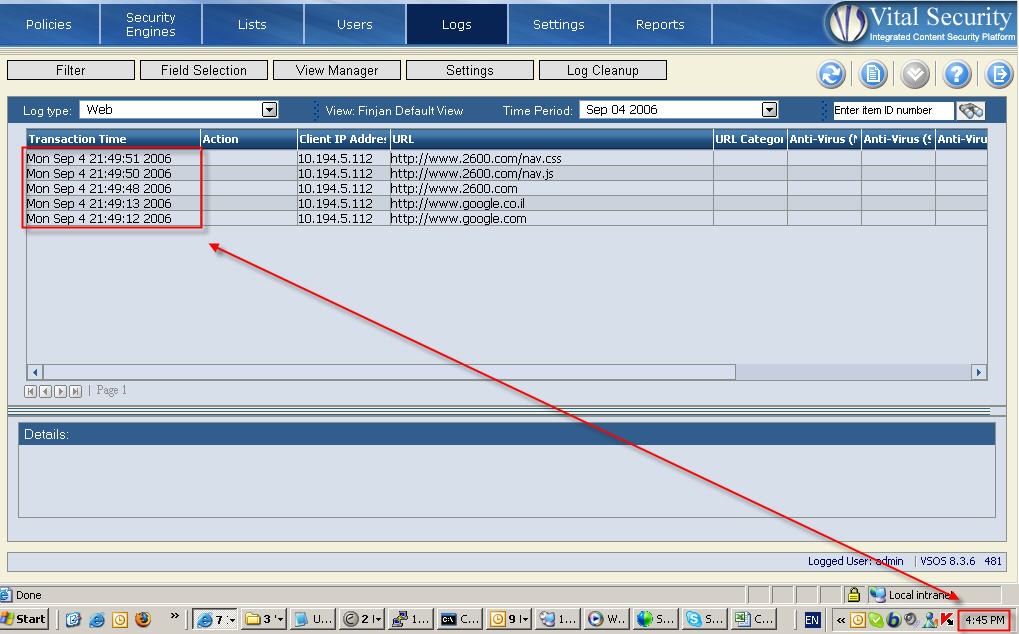Image resolution: width=1019 pixels, height=634 pixels.
Task: Click the Enter item ID number field
Action: [892, 110]
